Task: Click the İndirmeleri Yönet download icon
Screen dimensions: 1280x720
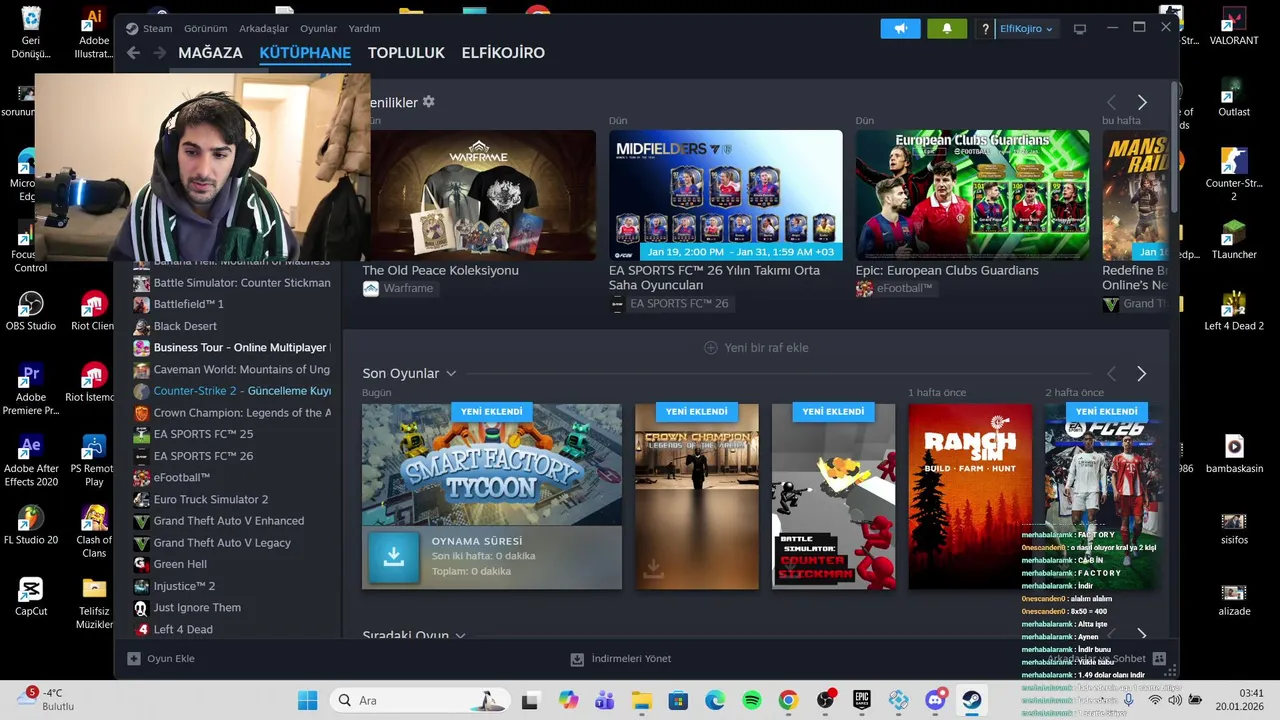Action: [577, 659]
